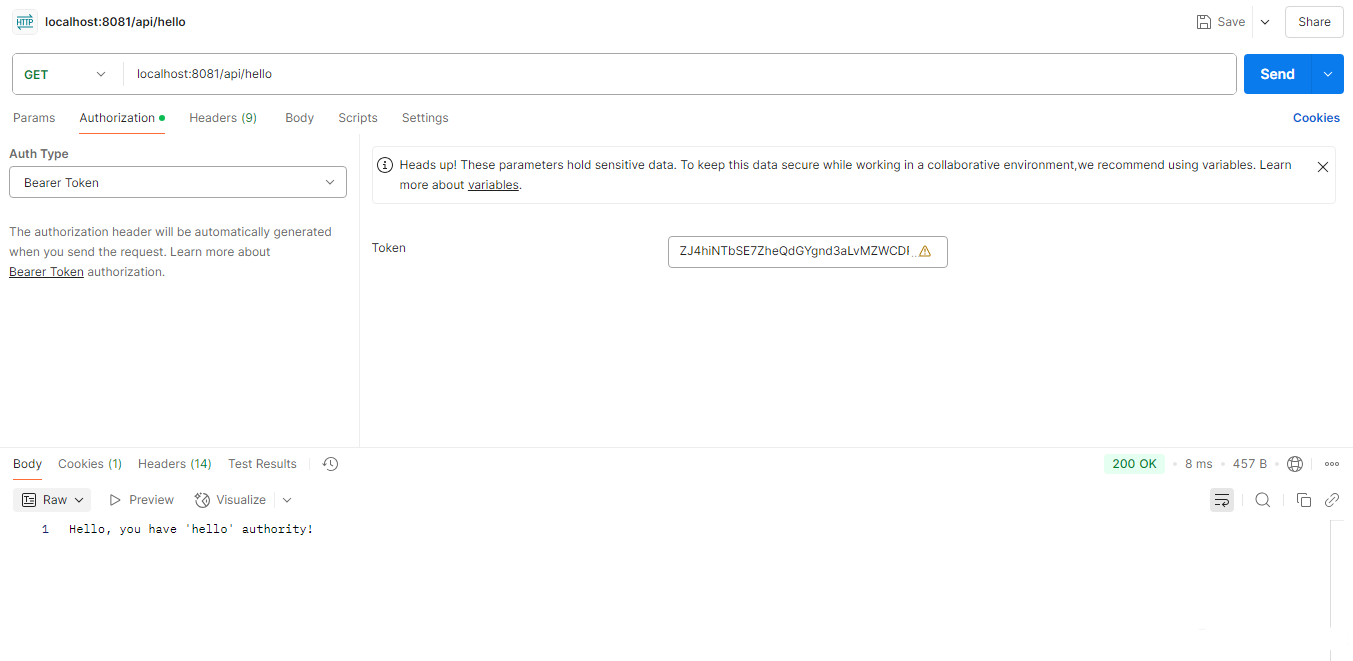Switch to the request Body tab
The image size is (1353, 661).
tap(299, 118)
